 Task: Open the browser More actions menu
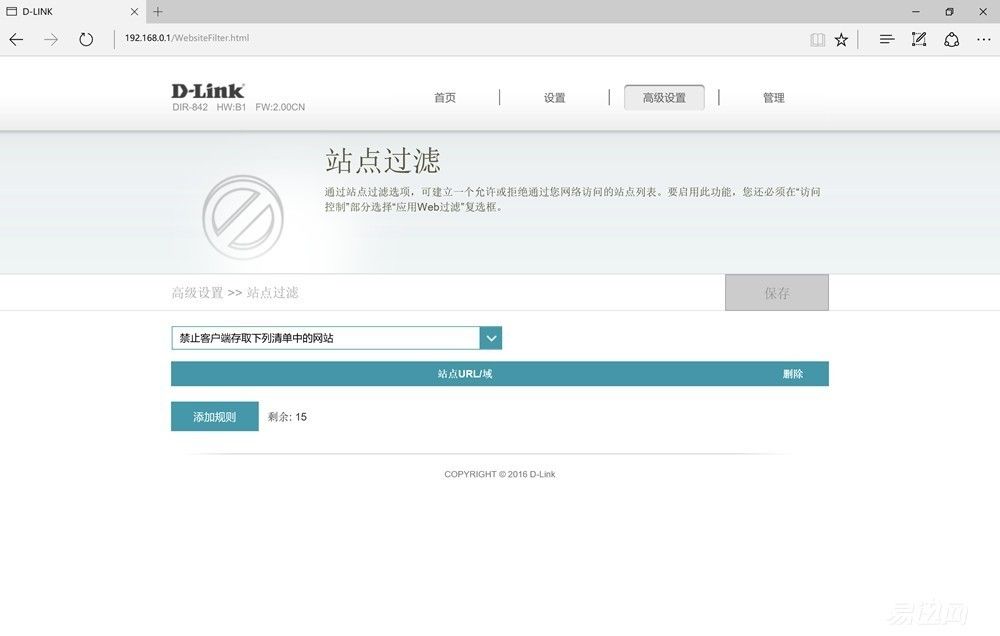983,40
